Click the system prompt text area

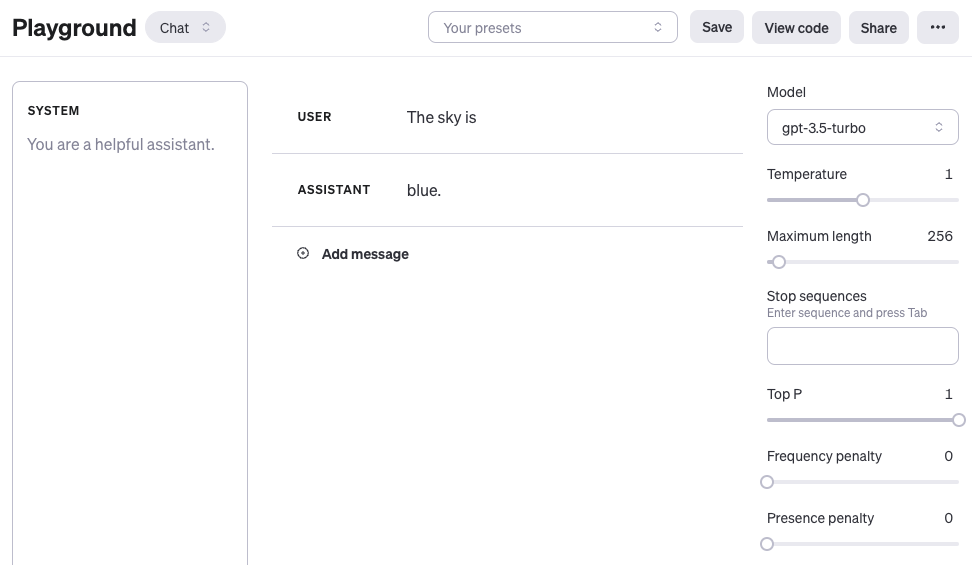(130, 300)
